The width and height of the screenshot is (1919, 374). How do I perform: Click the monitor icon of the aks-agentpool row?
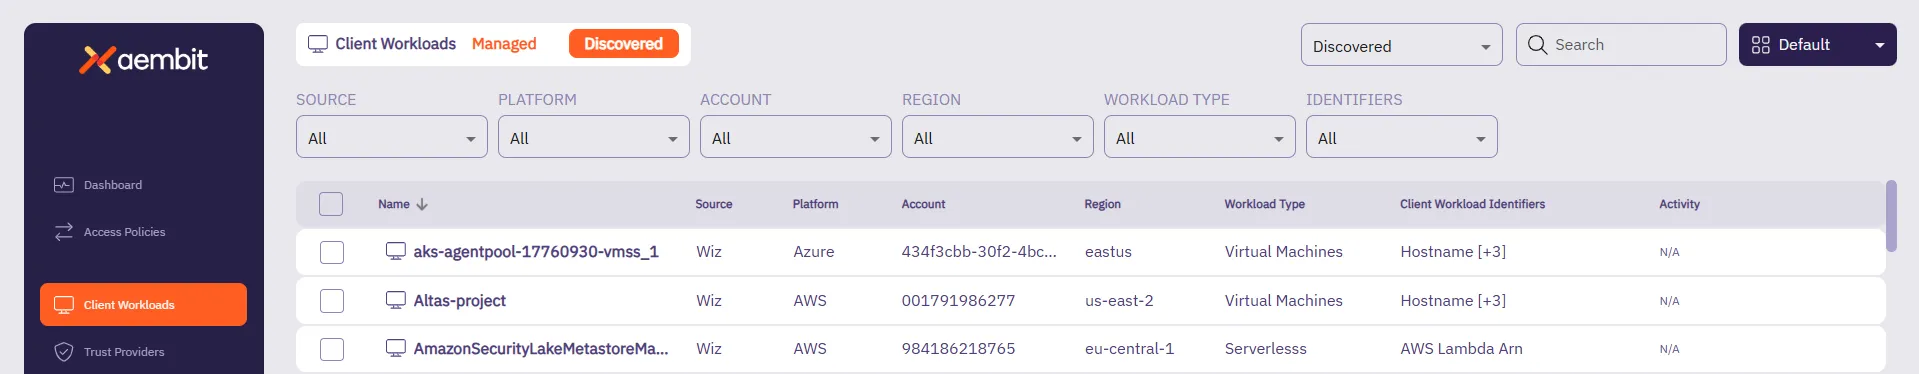point(396,251)
